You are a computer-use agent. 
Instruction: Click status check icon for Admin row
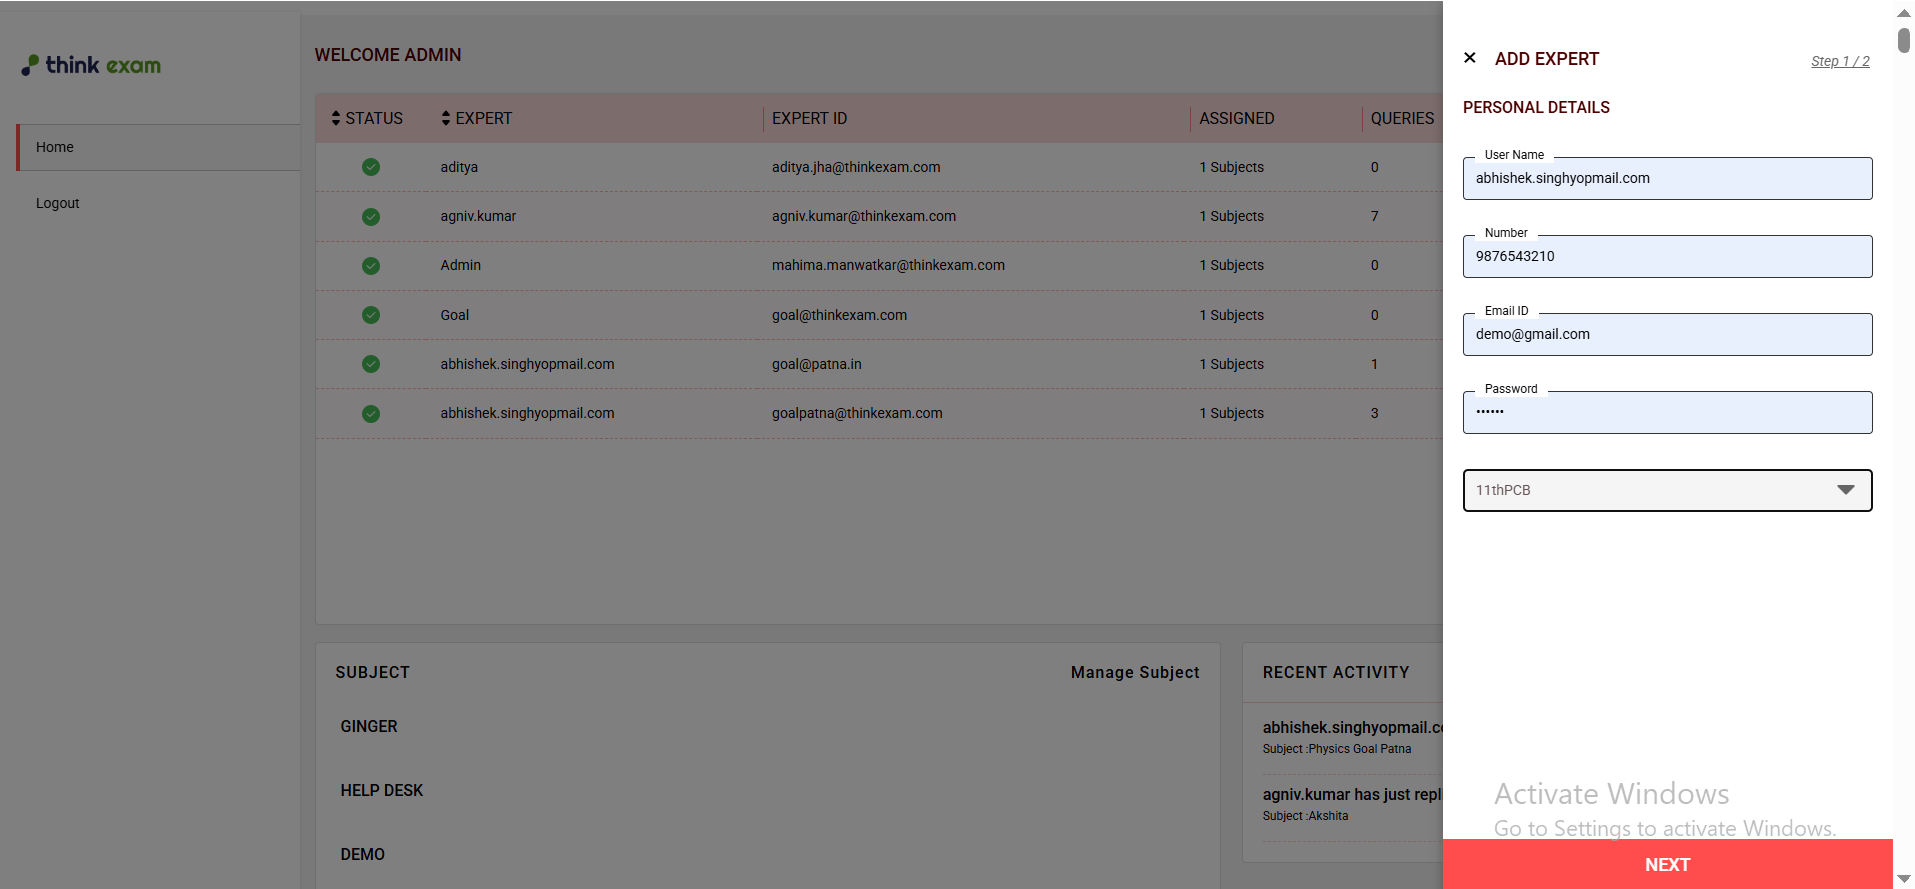[x=371, y=266]
